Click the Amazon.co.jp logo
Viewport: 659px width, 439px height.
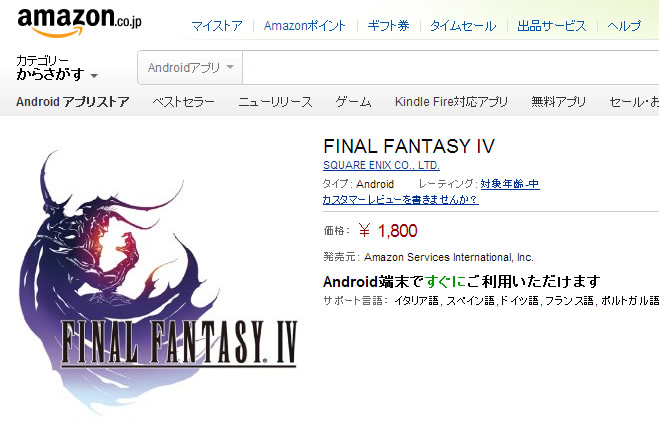pos(79,22)
